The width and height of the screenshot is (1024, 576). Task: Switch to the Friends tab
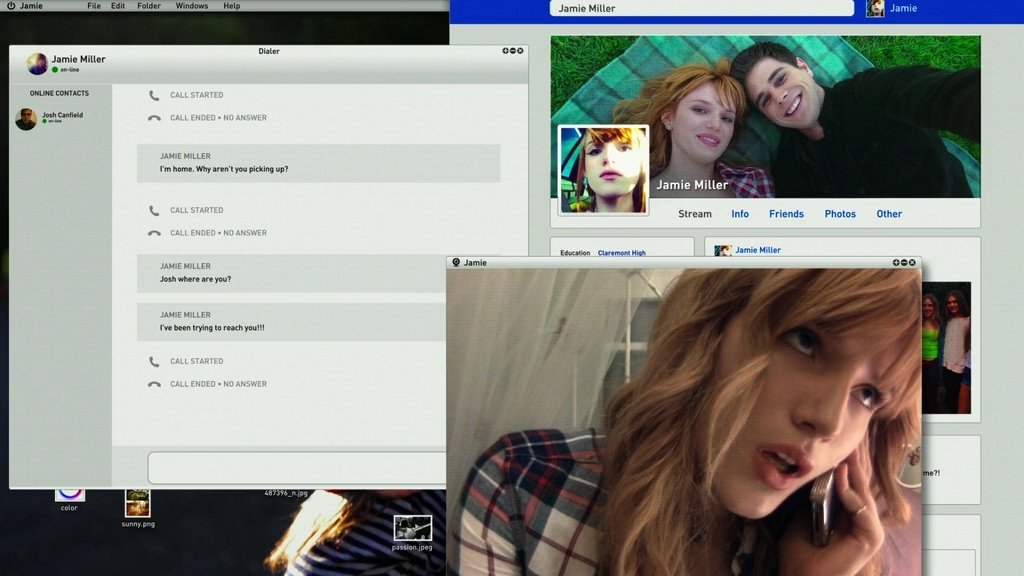tap(786, 214)
